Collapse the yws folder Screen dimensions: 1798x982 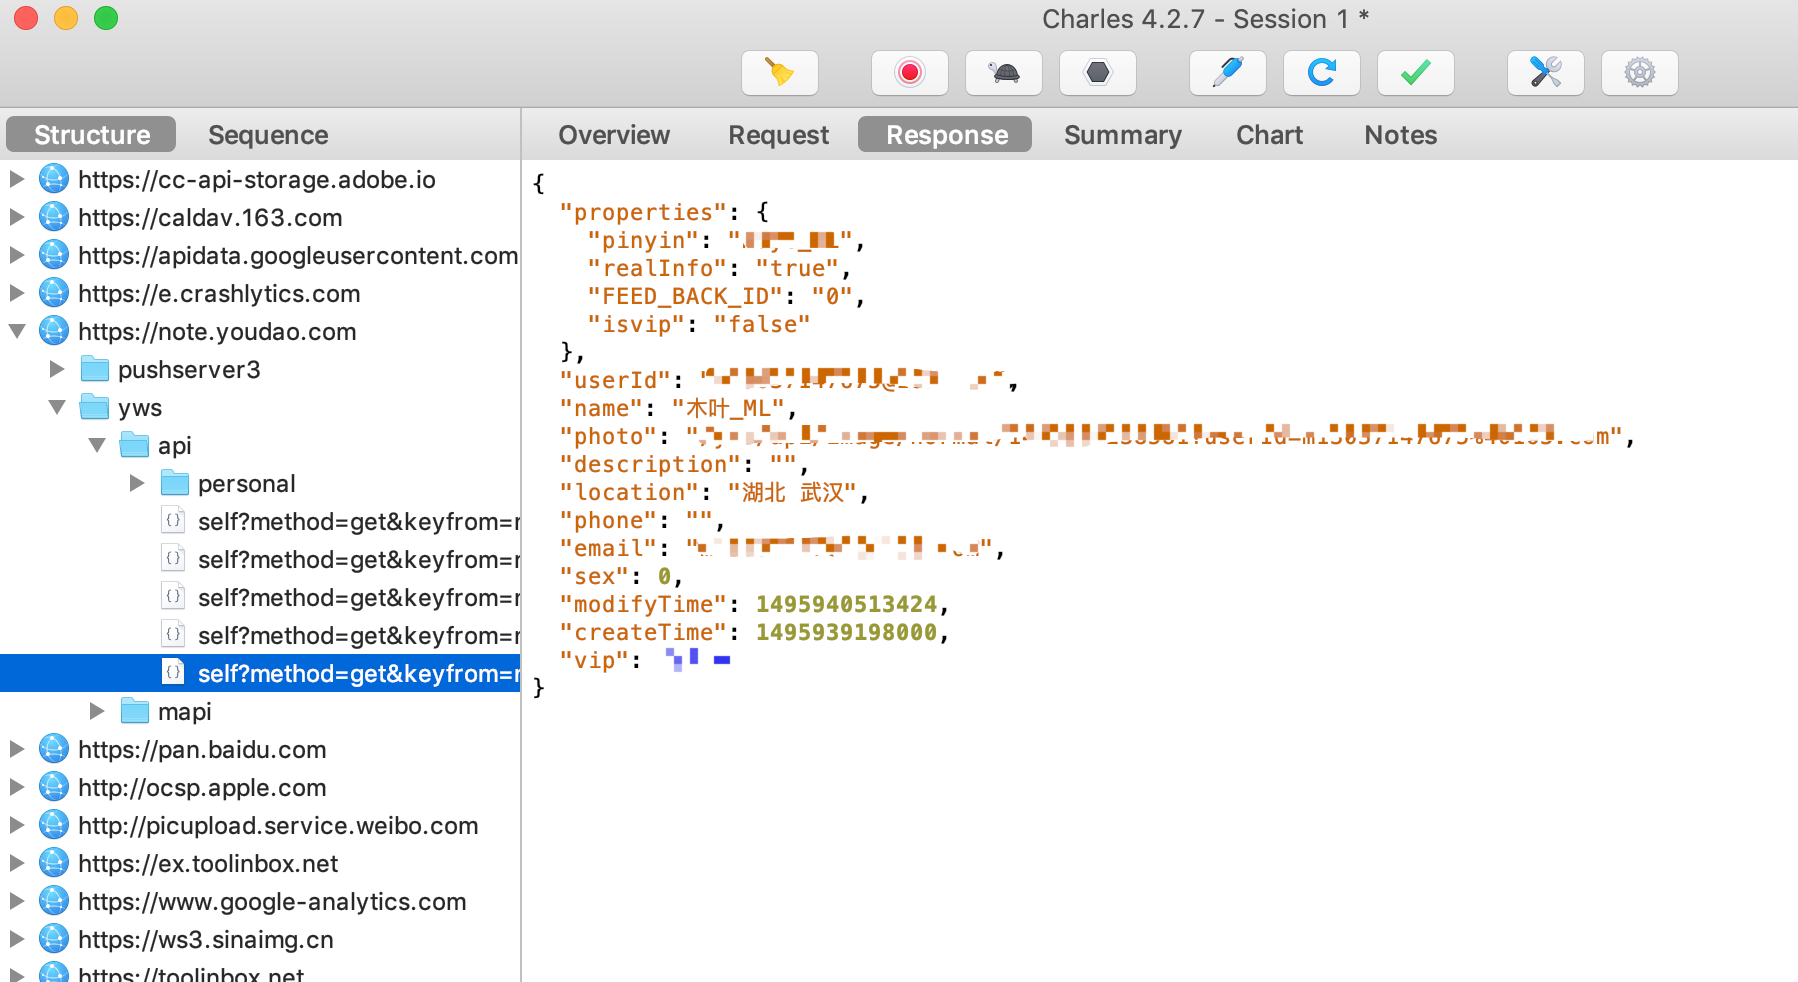(x=57, y=407)
